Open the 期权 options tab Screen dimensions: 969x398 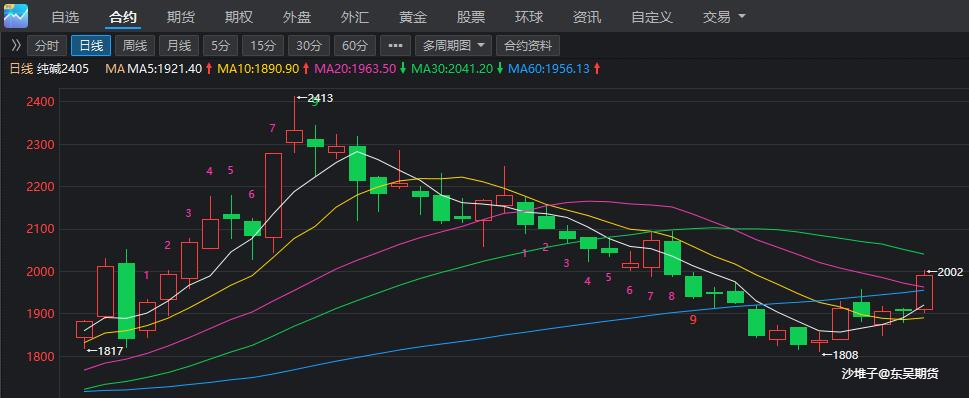[239, 17]
